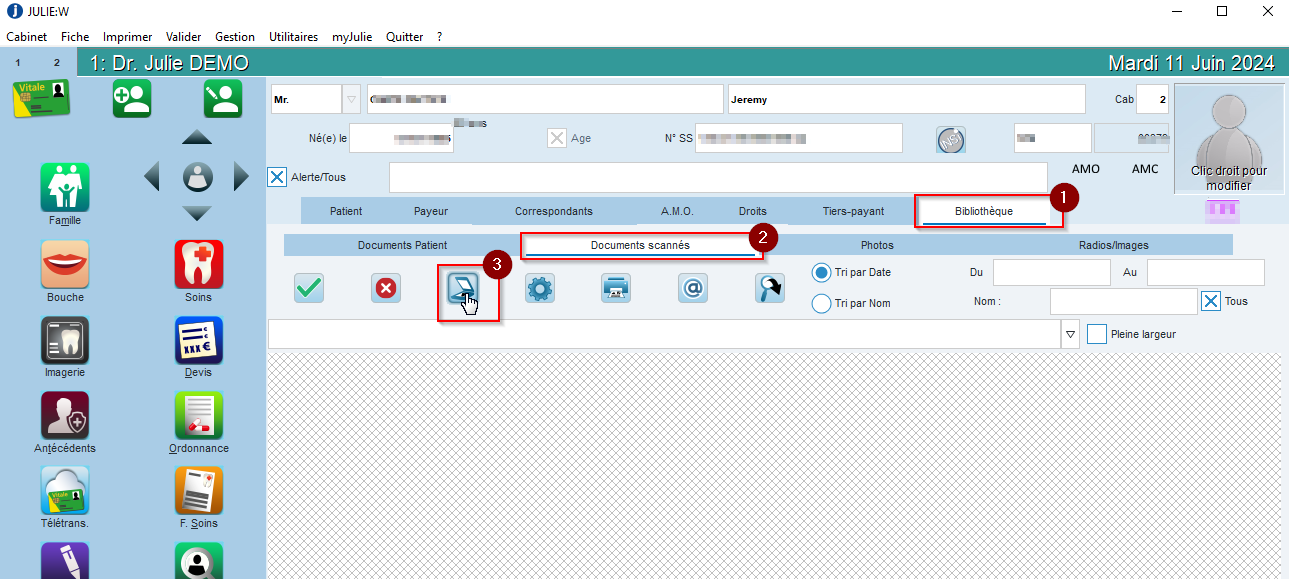Viewport: 1289px width, 579px height.
Task: Open the Ordonnance module
Action: click(198, 416)
